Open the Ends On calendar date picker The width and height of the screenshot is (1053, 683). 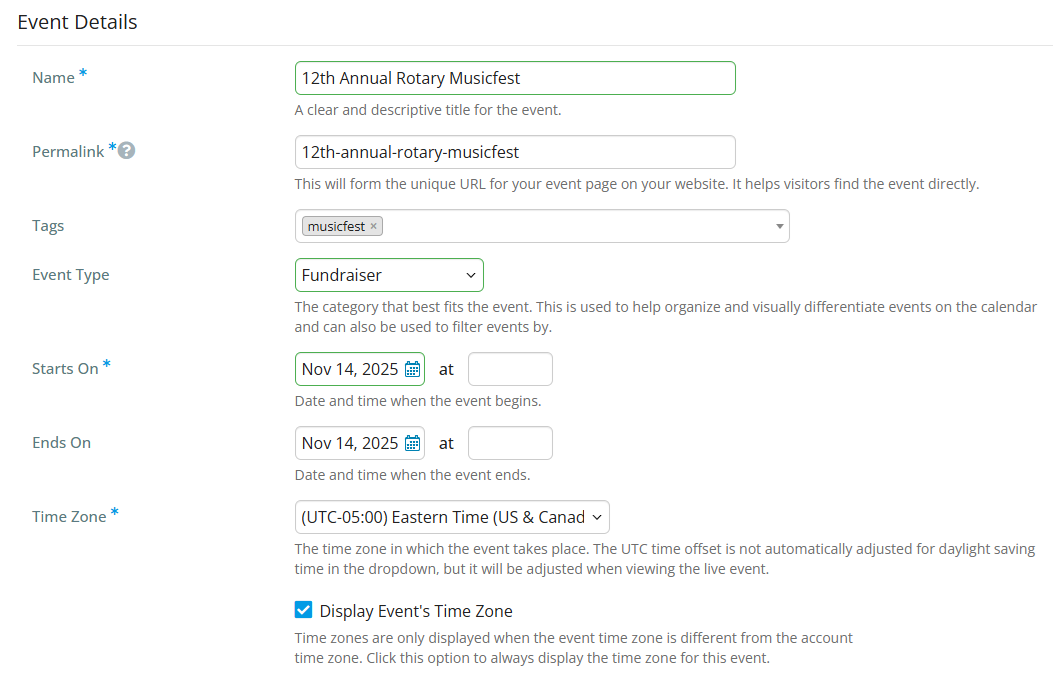pos(413,442)
